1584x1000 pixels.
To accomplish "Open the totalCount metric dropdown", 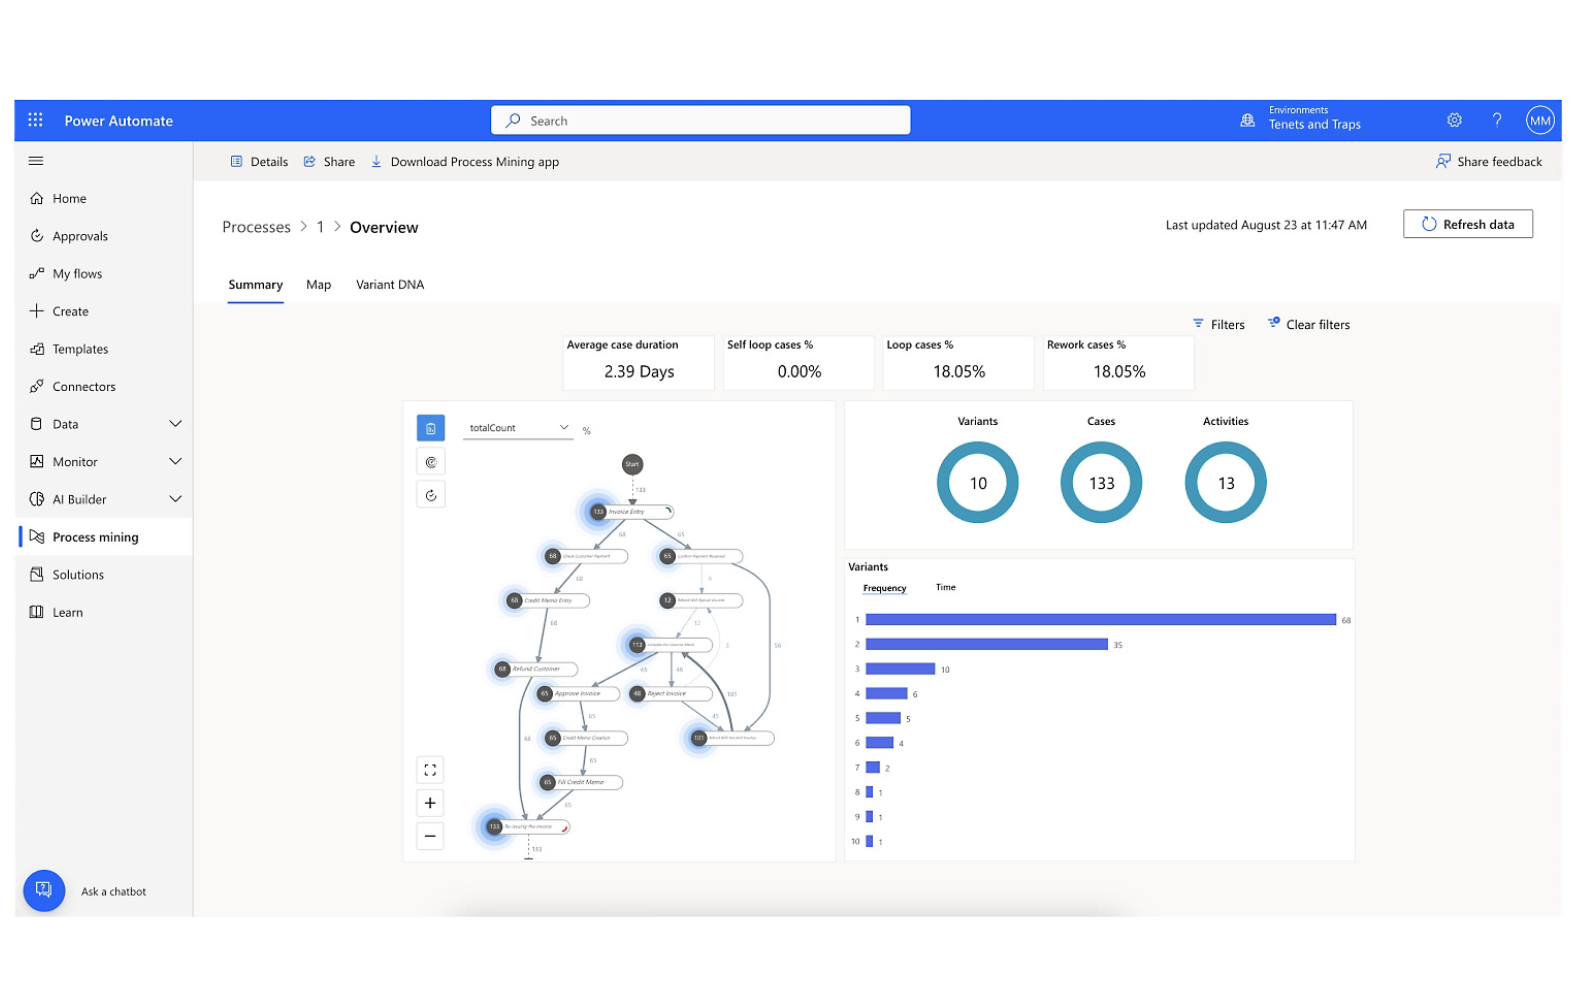I will pyautogui.click(x=519, y=428).
